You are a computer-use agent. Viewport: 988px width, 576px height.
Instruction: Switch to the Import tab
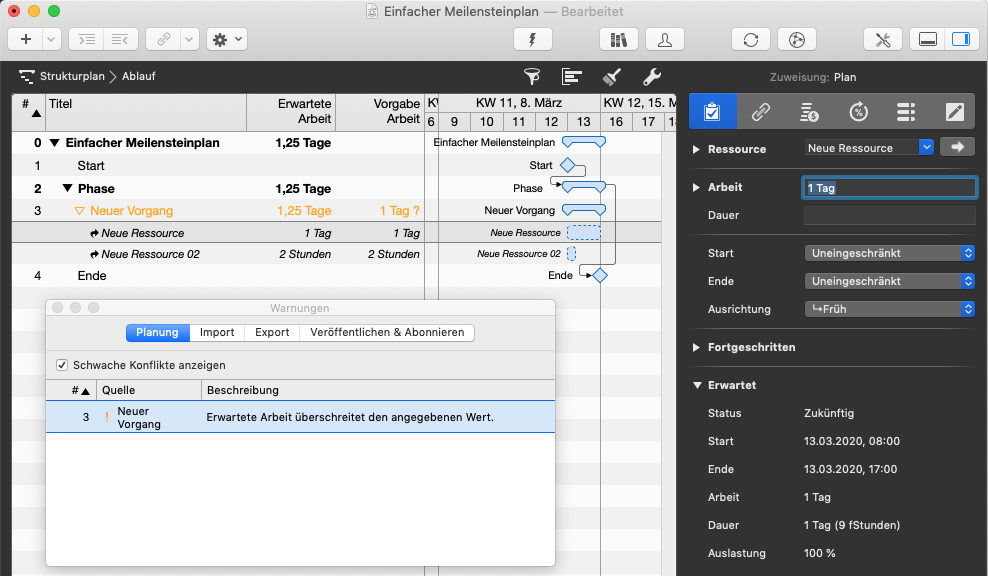(217, 332)
